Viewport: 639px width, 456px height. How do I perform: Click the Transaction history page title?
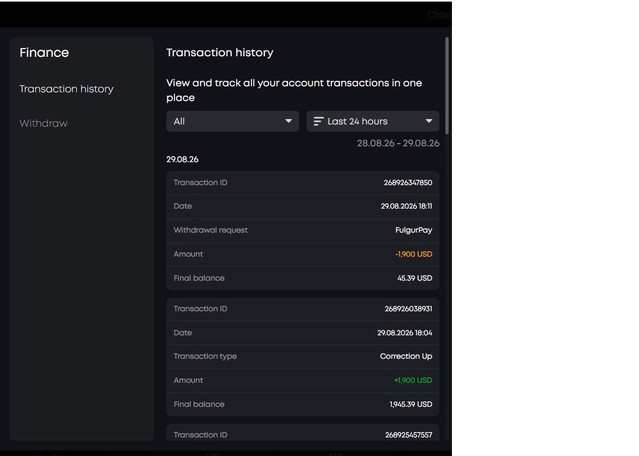pos(220,53)
